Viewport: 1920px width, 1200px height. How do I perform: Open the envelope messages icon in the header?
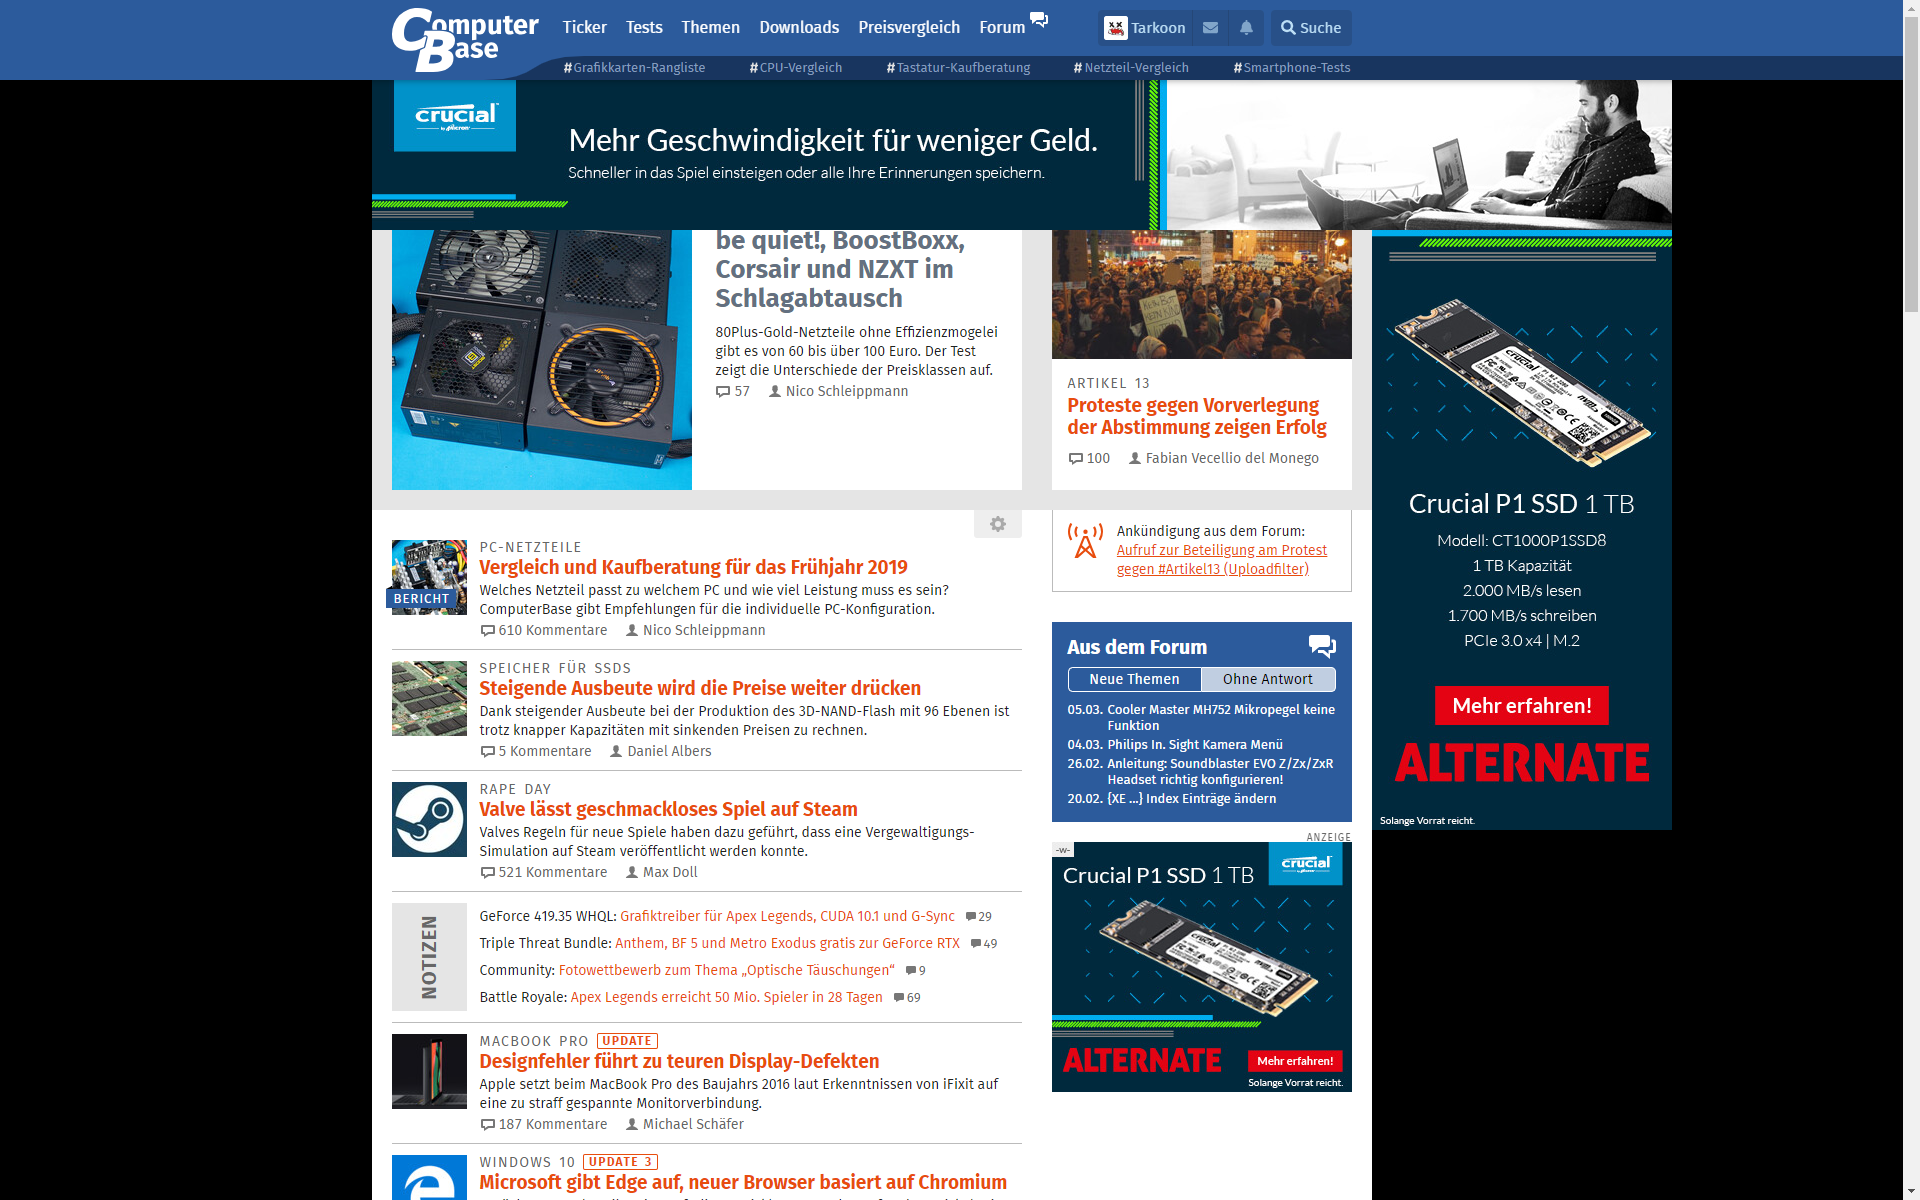(1210, 28)
